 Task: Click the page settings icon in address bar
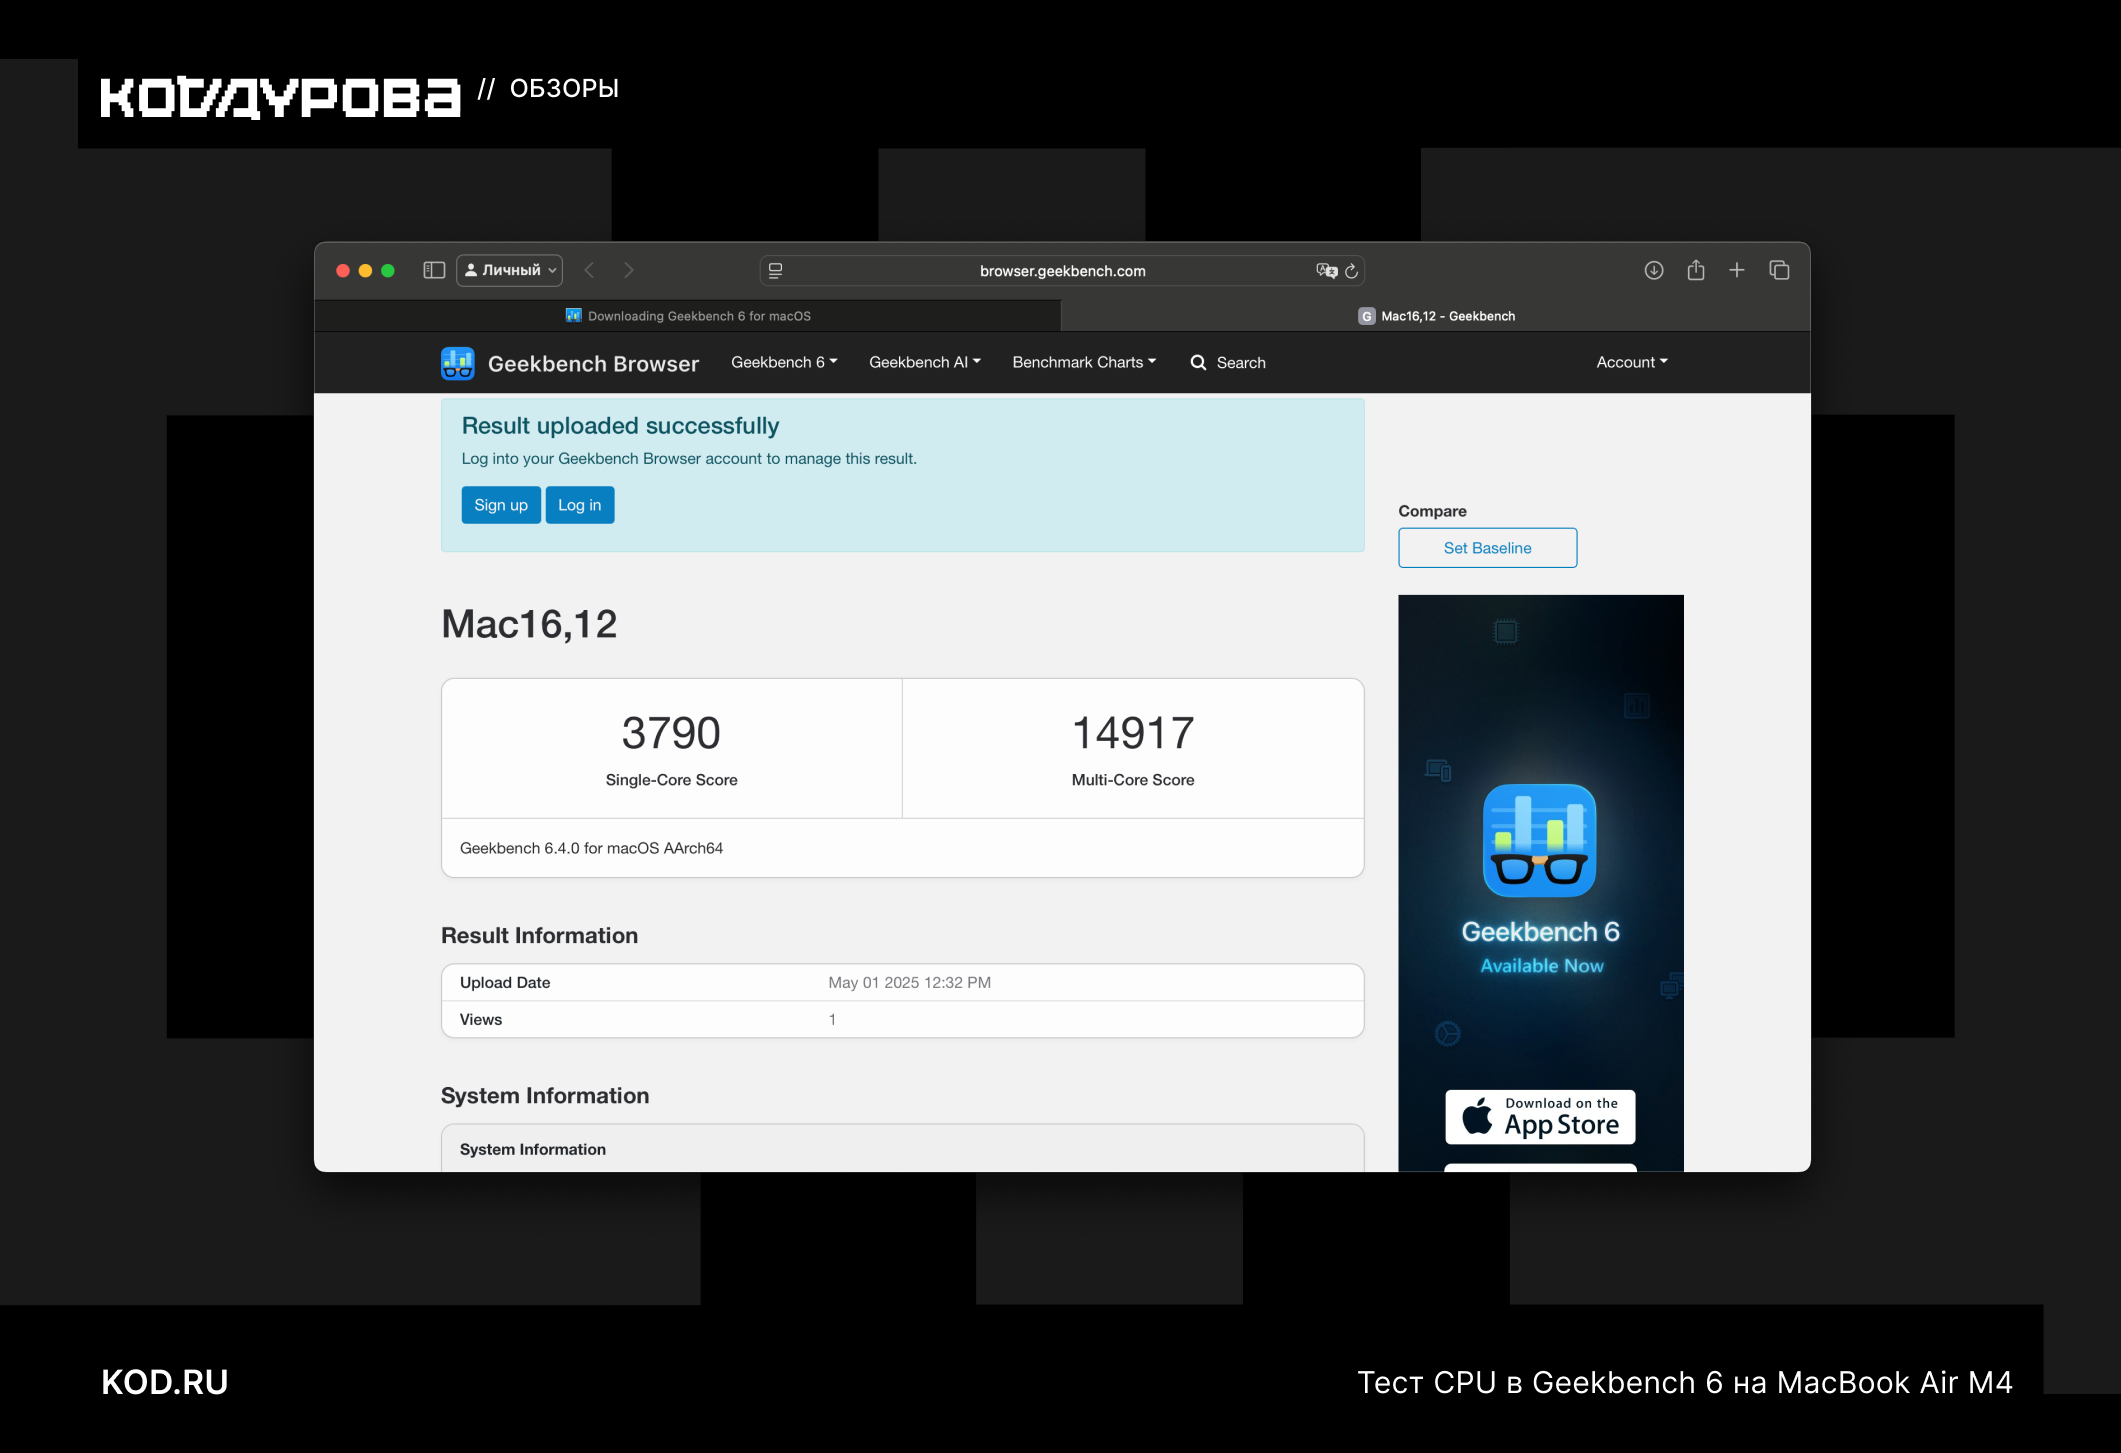click(x=775, y=270)
